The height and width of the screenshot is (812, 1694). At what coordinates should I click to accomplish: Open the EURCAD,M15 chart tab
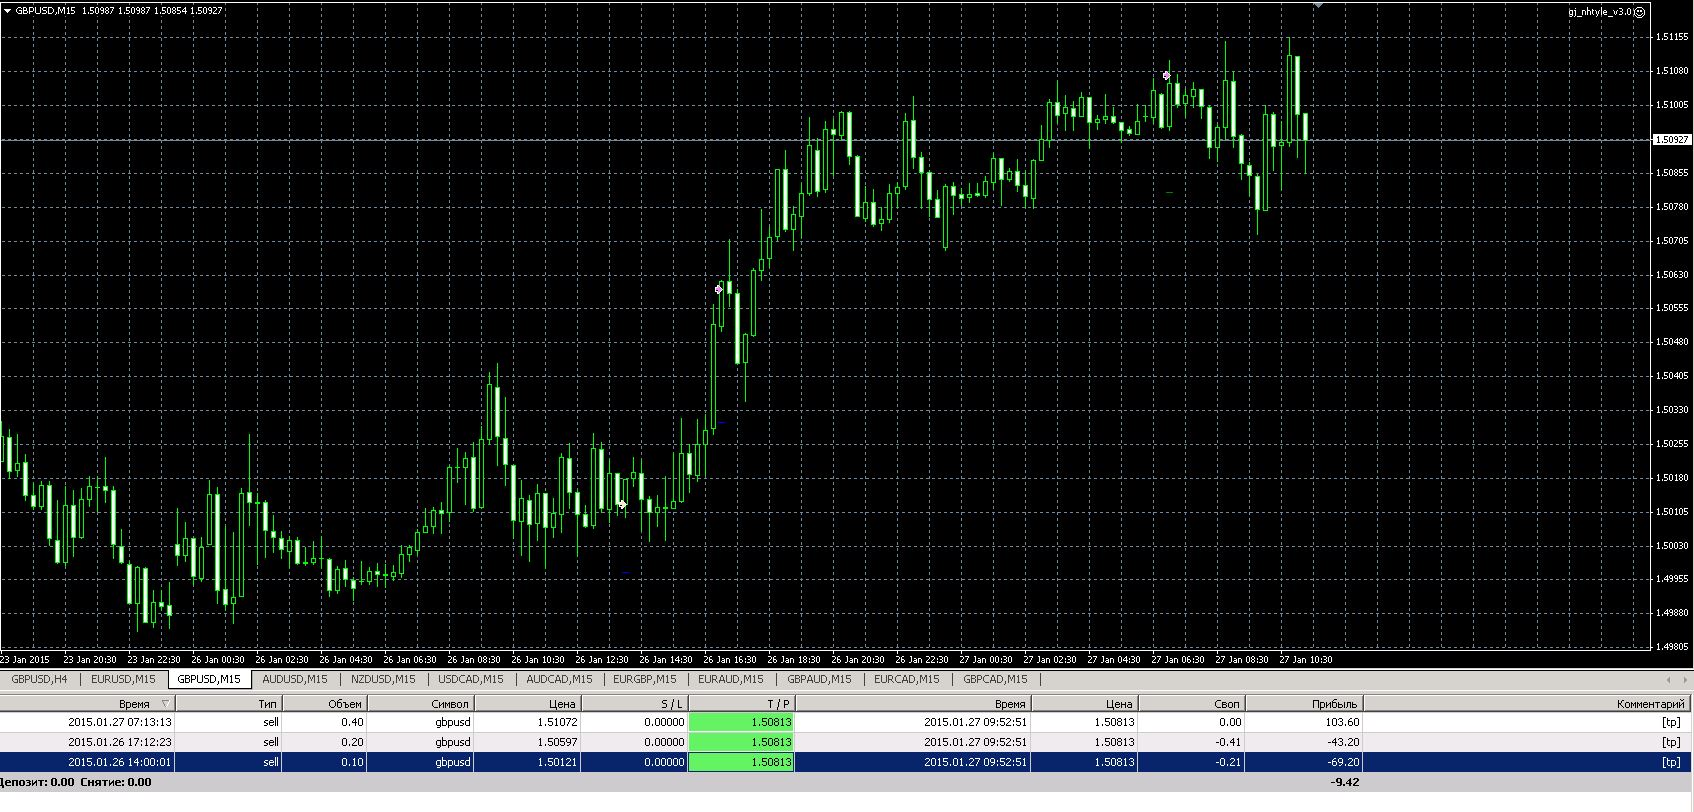pos(906,679)
